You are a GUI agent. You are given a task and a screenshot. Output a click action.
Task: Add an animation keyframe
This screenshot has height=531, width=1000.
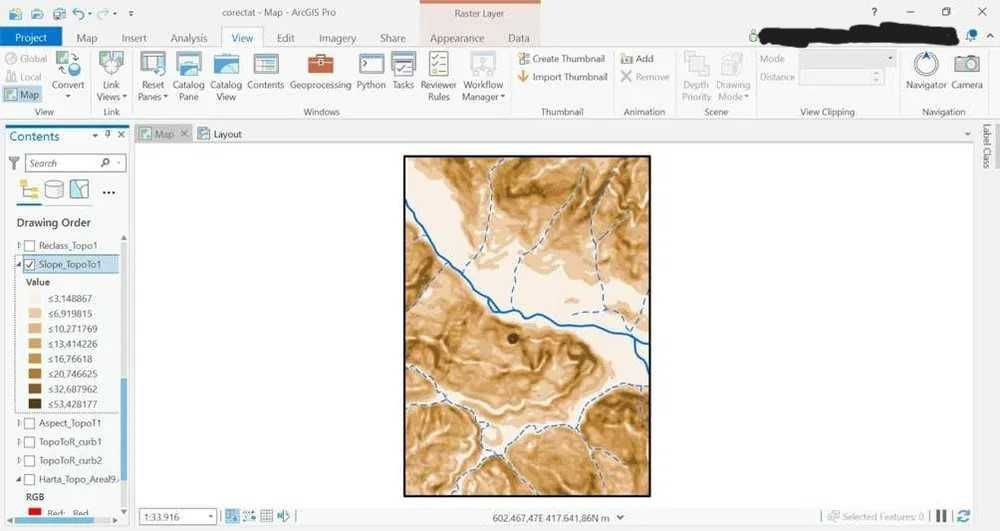coord(637,59)
